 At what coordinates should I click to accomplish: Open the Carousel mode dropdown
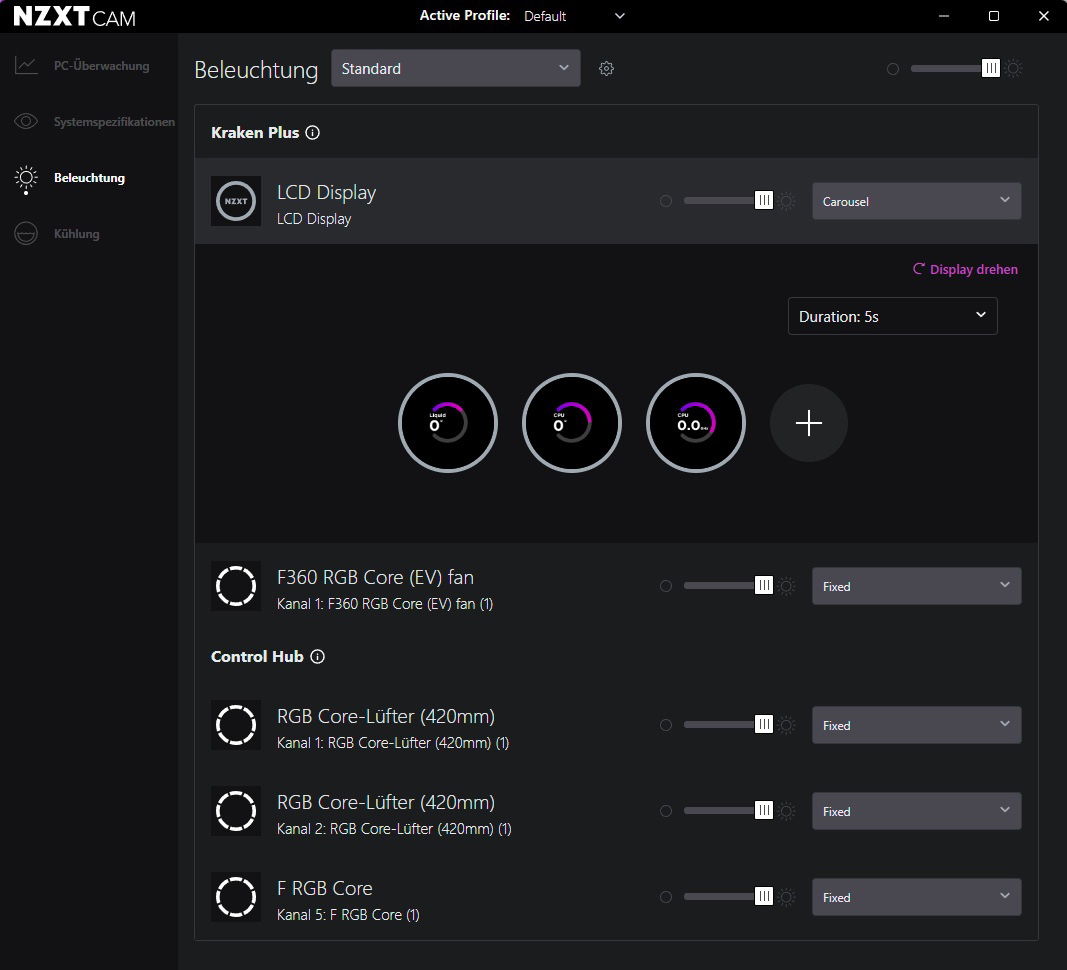tap(916, 201)
